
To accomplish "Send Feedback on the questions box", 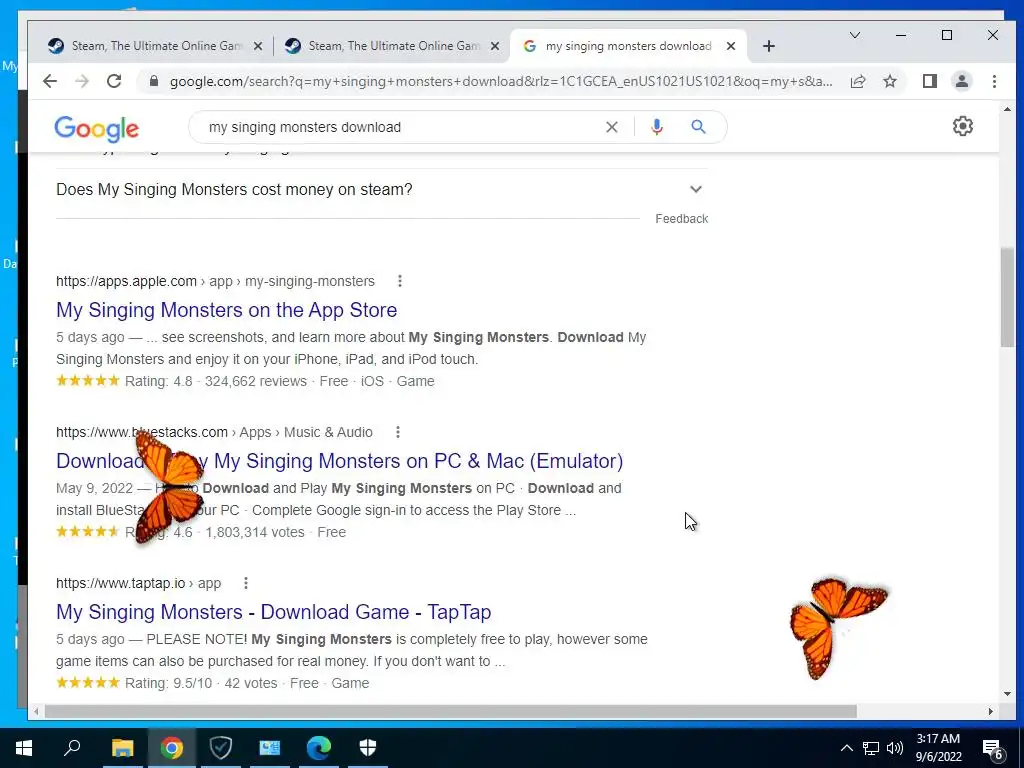I will click(x=681, y=219).
